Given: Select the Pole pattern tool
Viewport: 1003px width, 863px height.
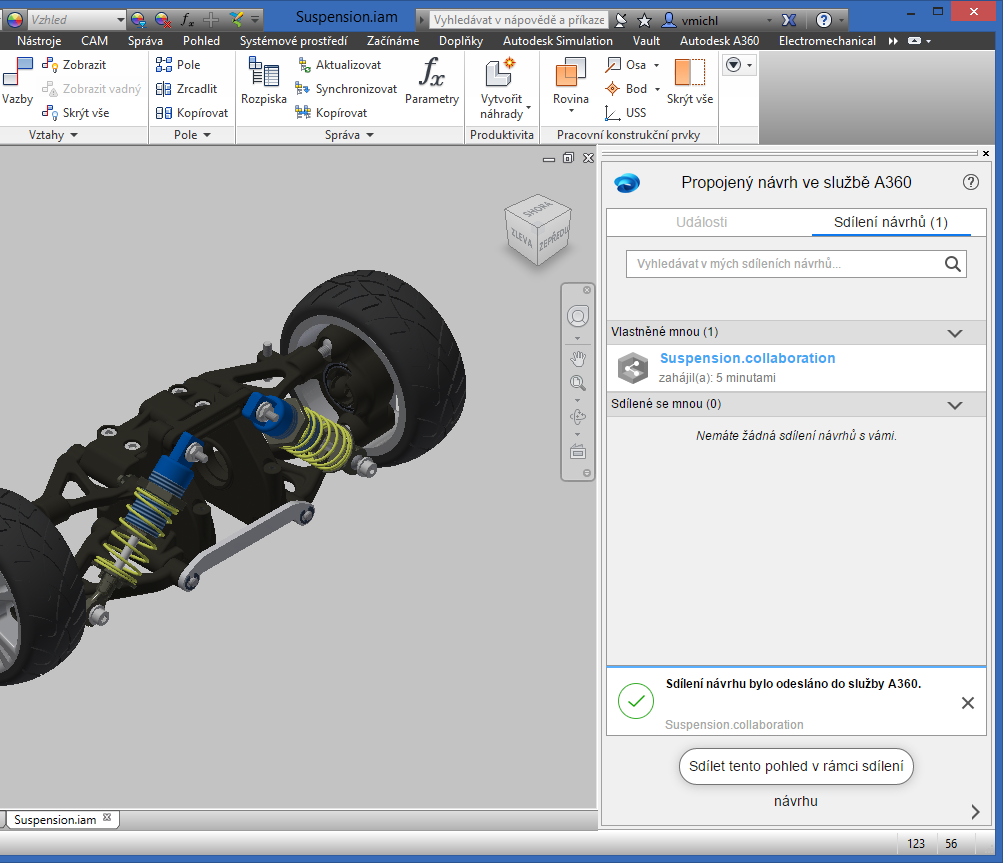Looking at the screenshot, I should click(178, 65).
